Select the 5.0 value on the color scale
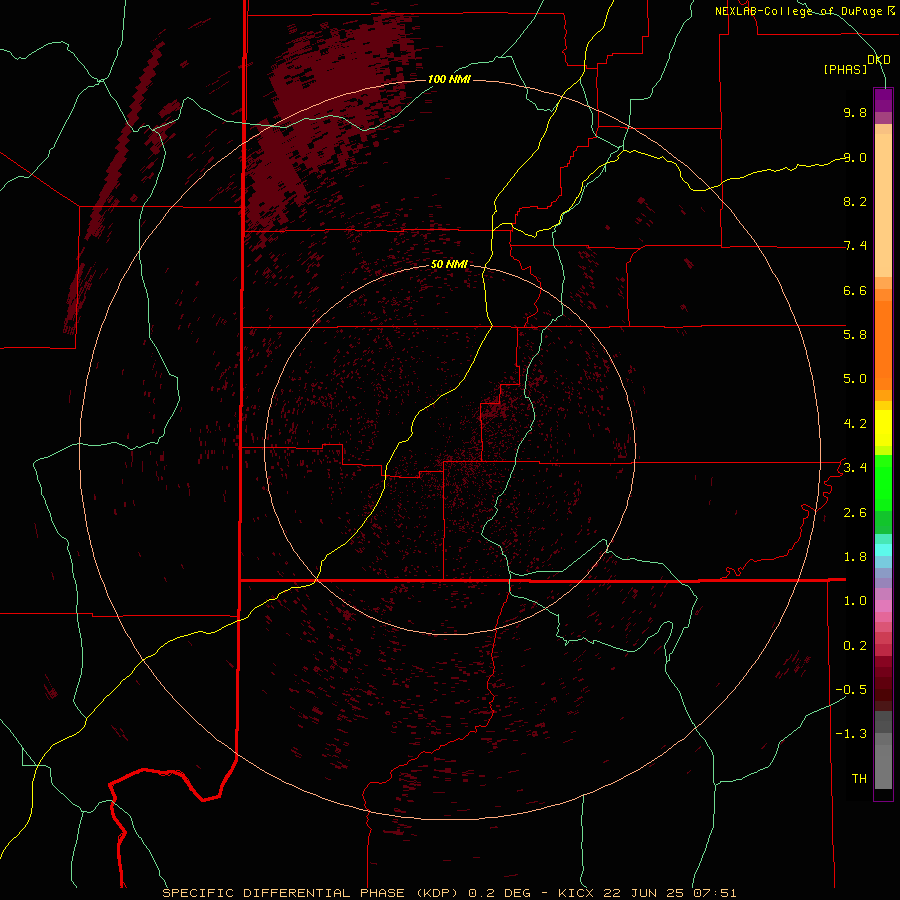The height and width of the screenshot is (900, 900). tap(855, 379)
